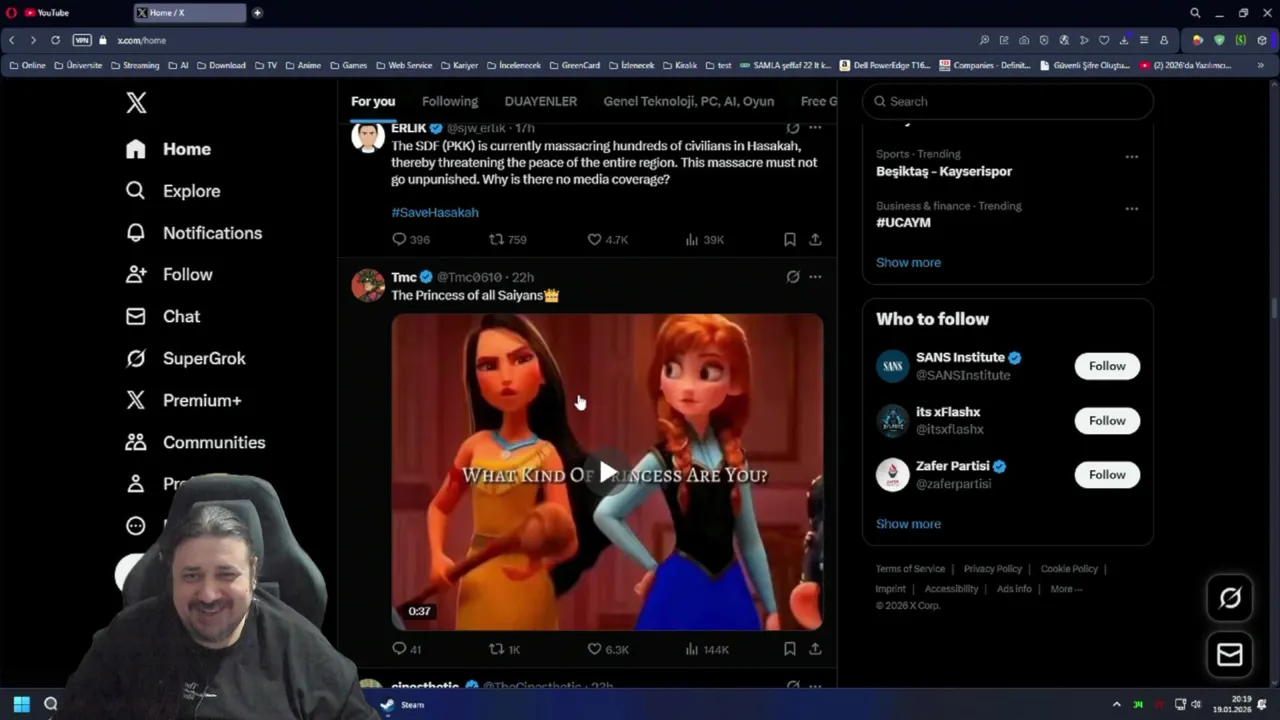Image resolution: width=1280 pixels, height=720 pixels.
Task: Open Communities in the sidebar
Action: [195, 442]
